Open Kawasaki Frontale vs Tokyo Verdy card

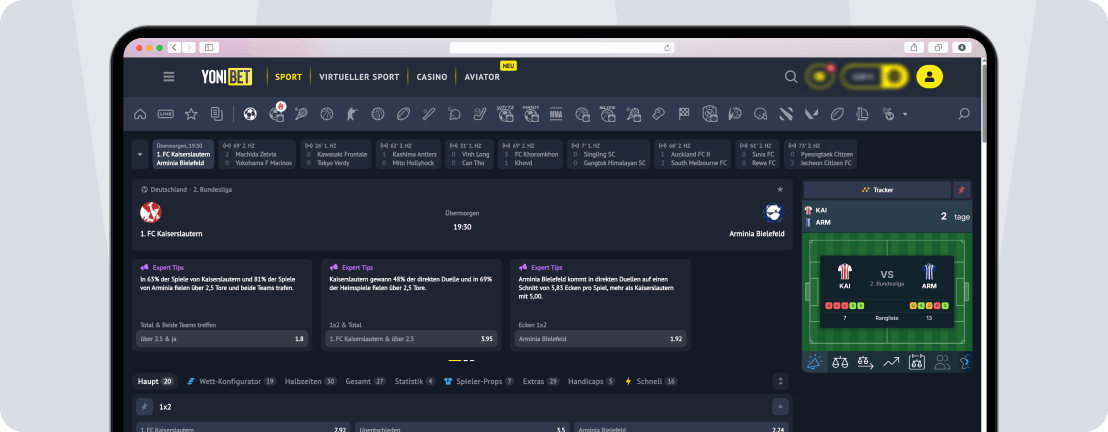[336, 154]
